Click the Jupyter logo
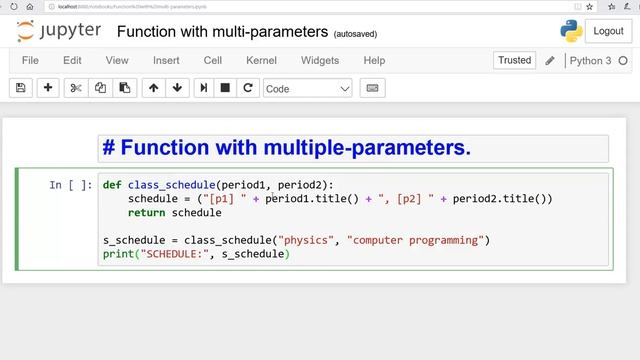640x360 pixels. [59, 31]
